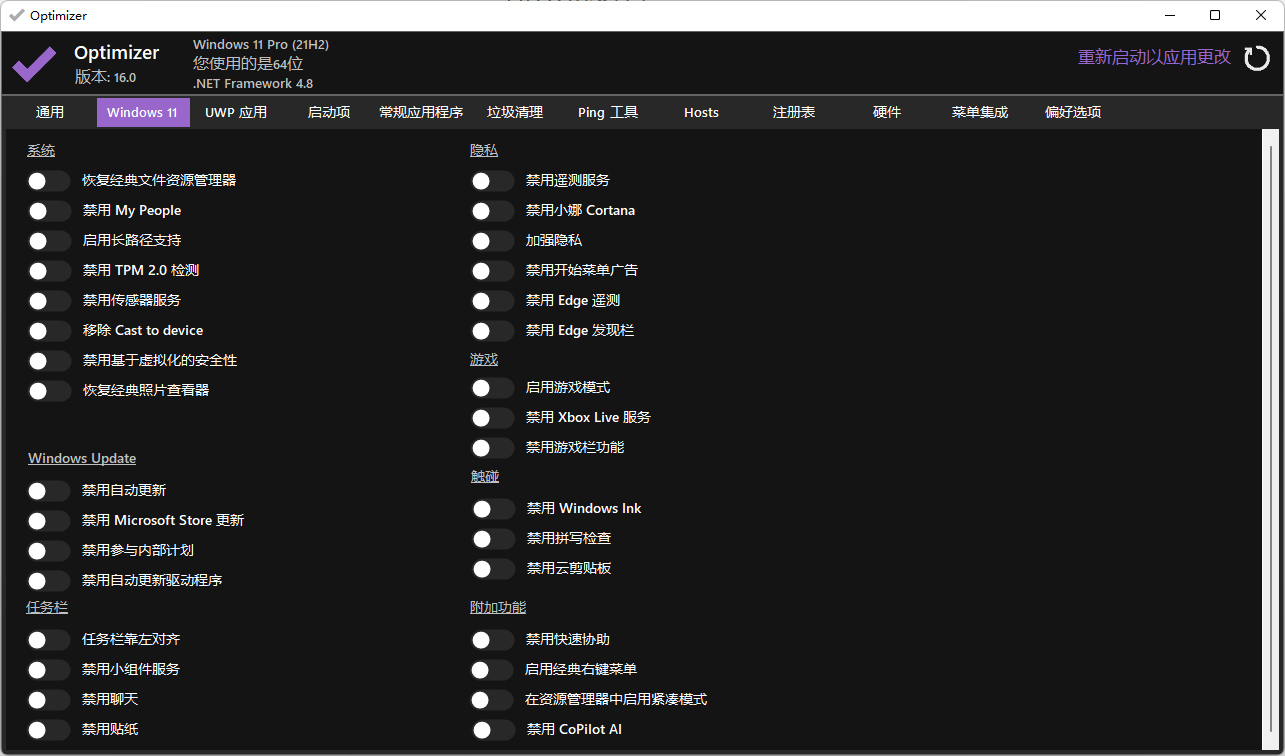Click the Optimizer title bar icon
This screenshot has width=1285, height=756.
[16, 15]
